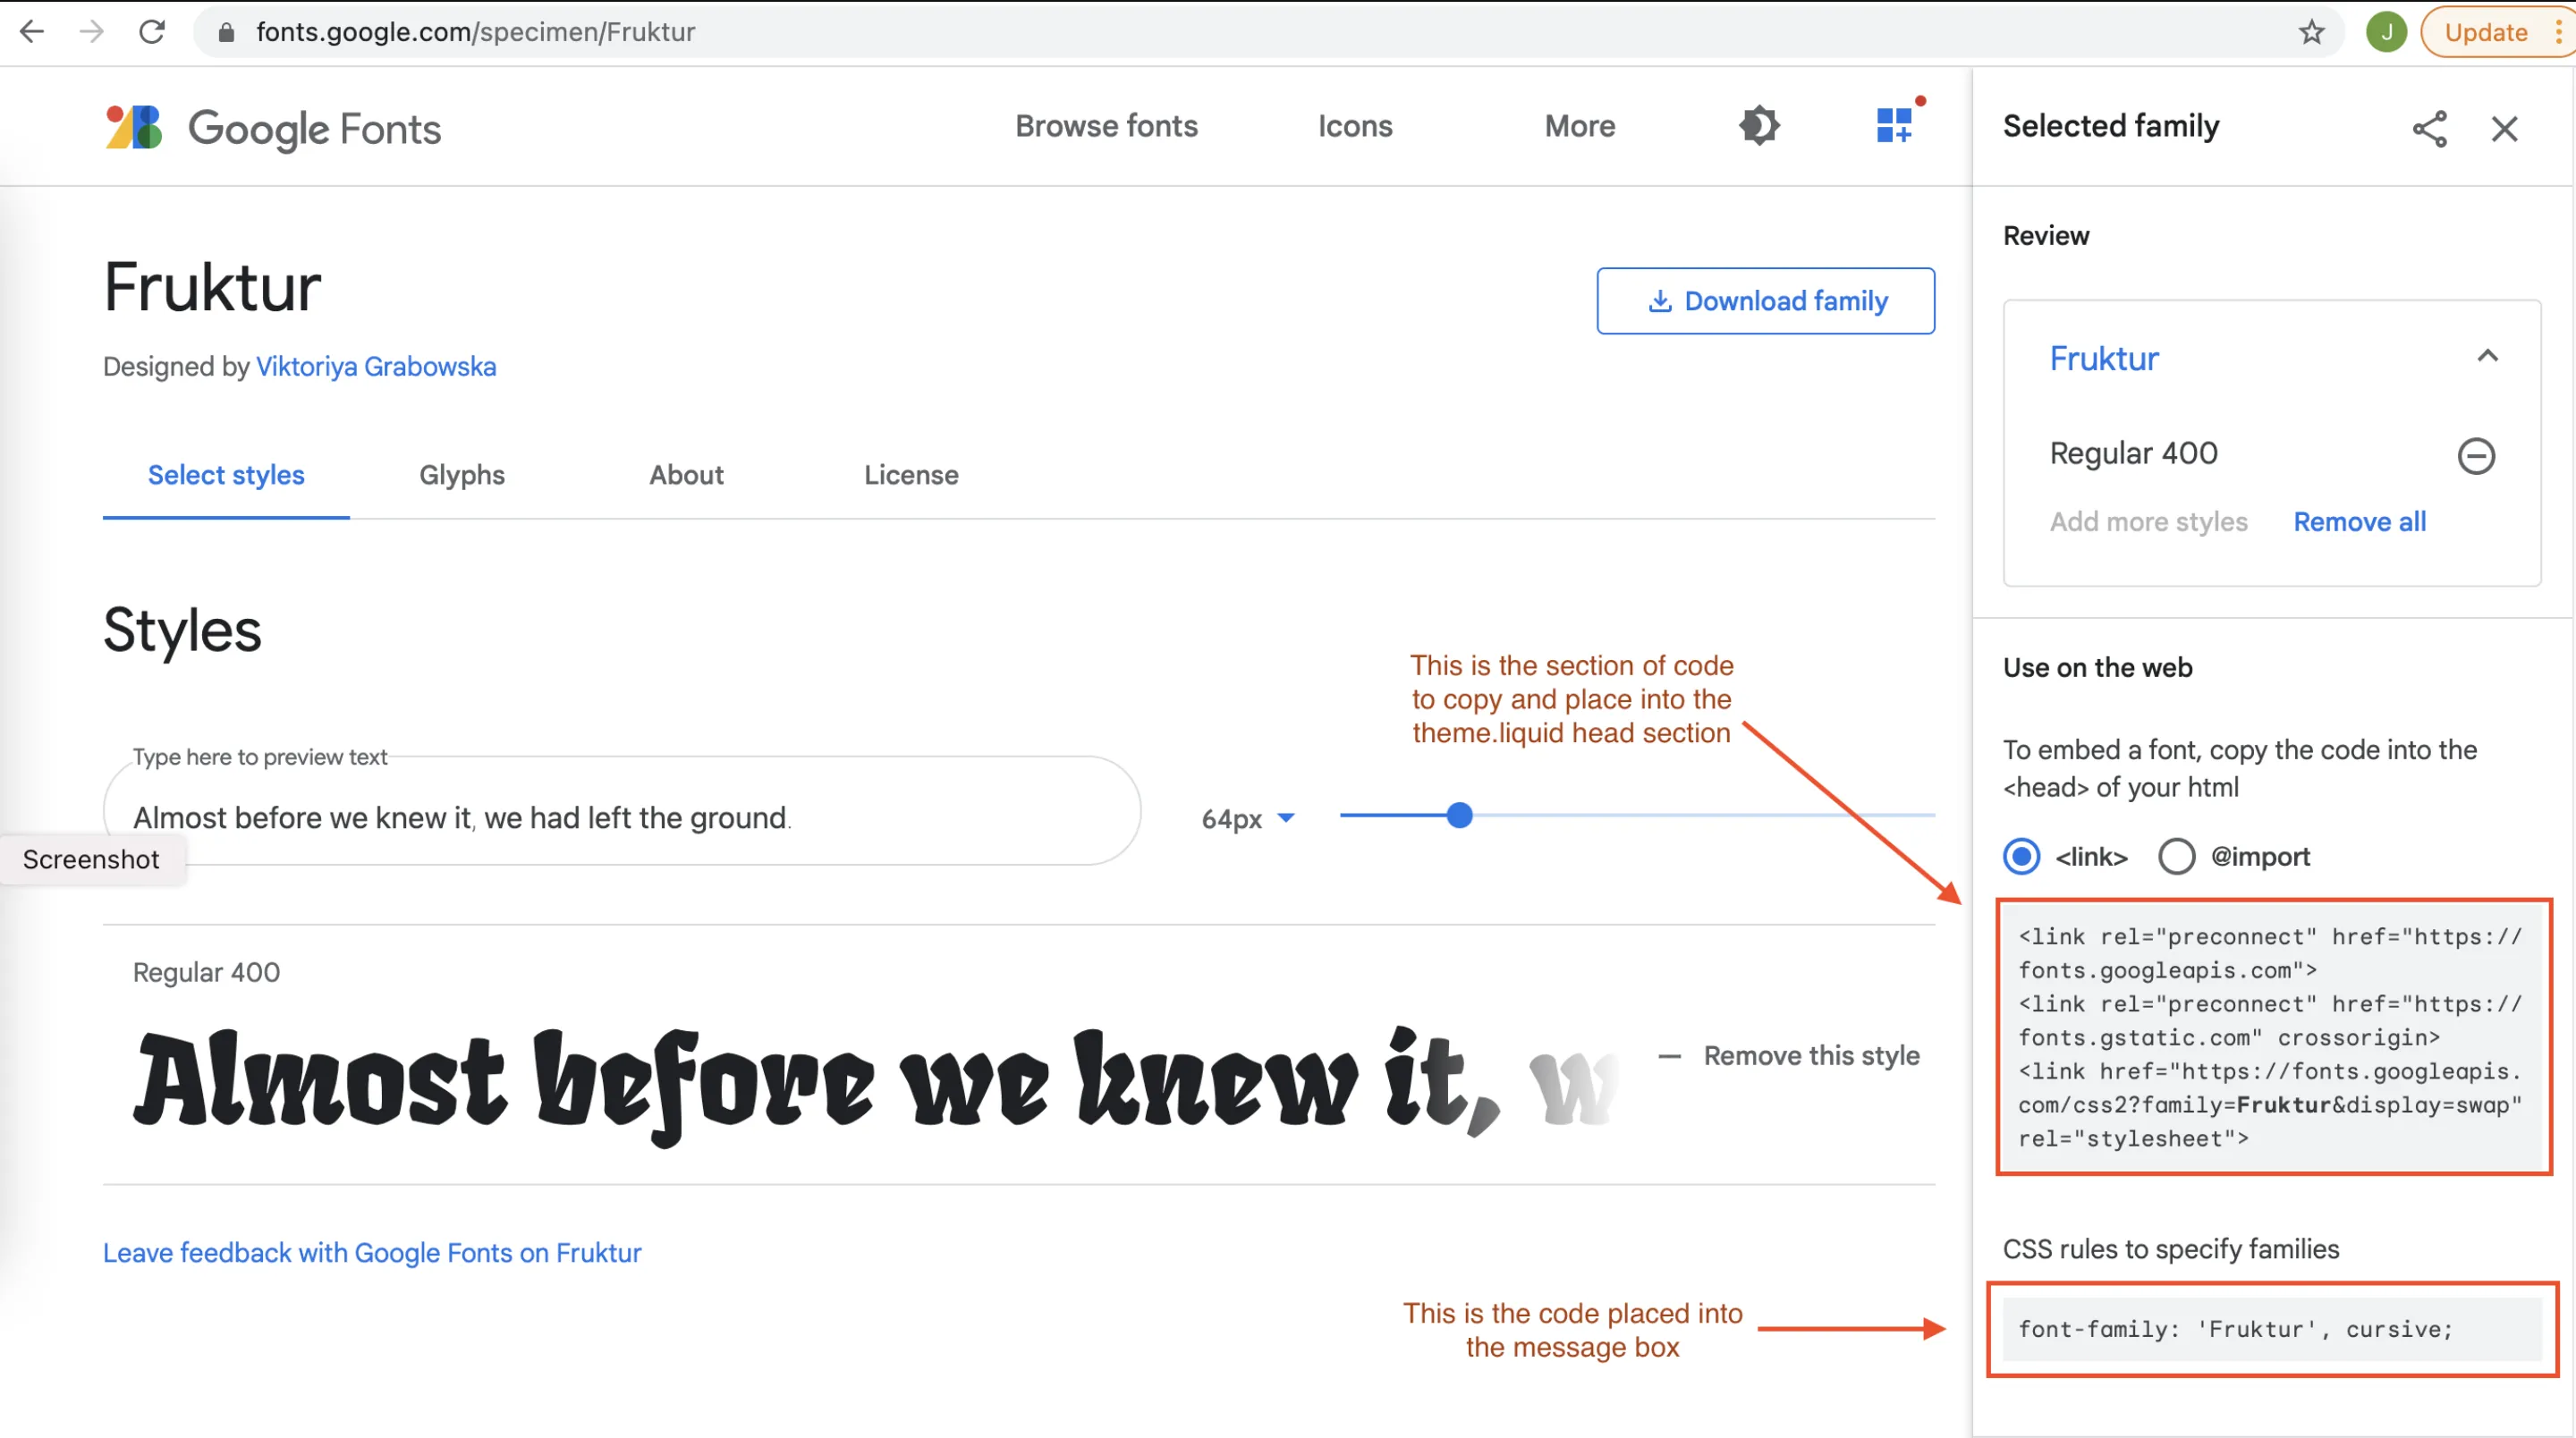This screenshot has height=1438, width=2576.
Task: Click the Chrome Update button
Action: (2485, 32)
